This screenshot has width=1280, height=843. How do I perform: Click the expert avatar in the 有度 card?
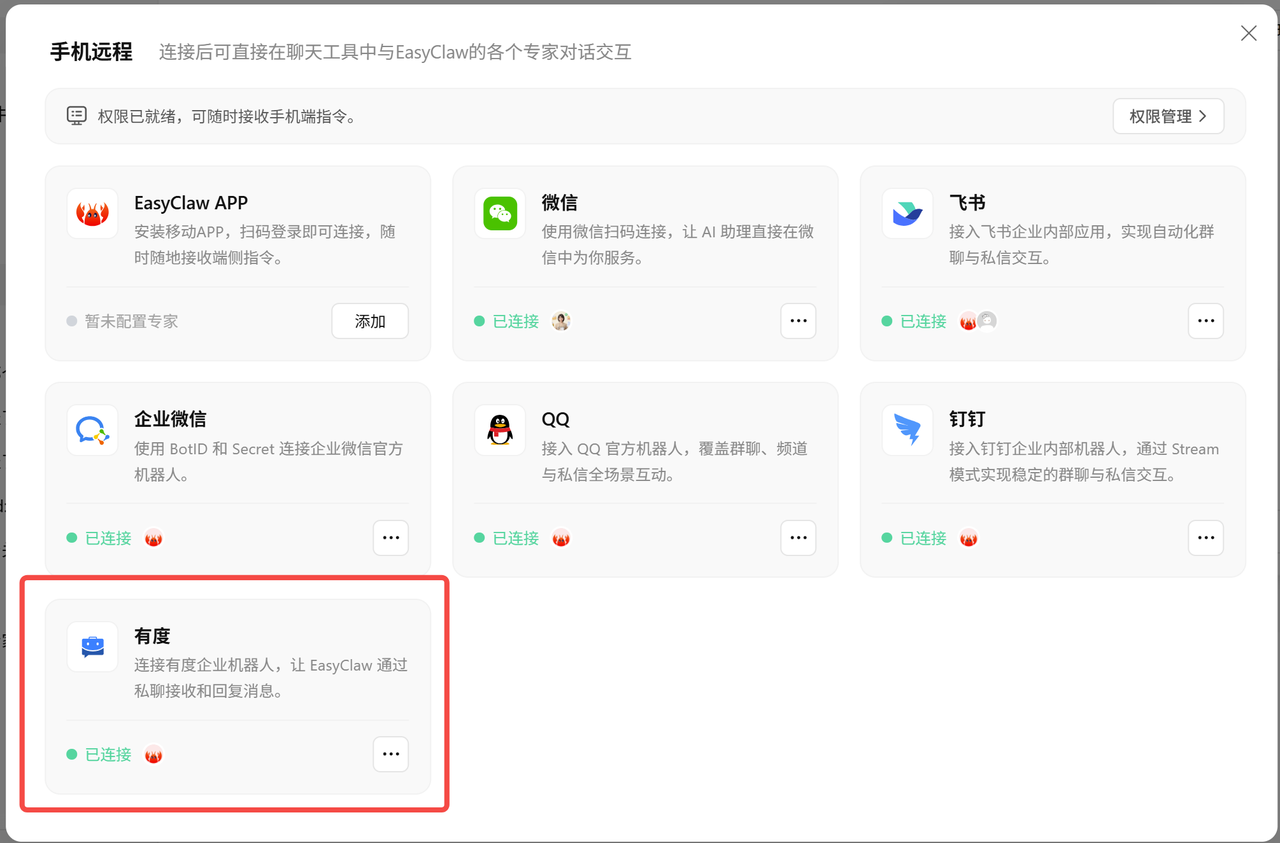[153, 755]
